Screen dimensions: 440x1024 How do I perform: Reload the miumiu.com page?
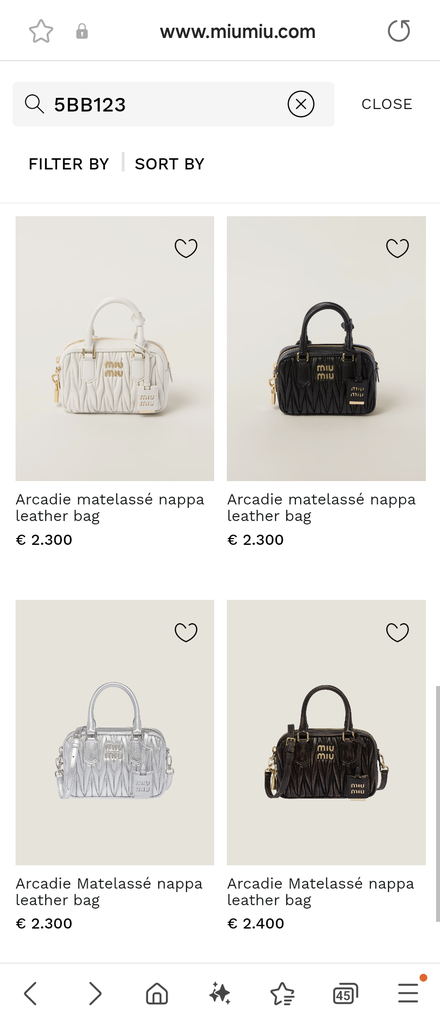399,31
